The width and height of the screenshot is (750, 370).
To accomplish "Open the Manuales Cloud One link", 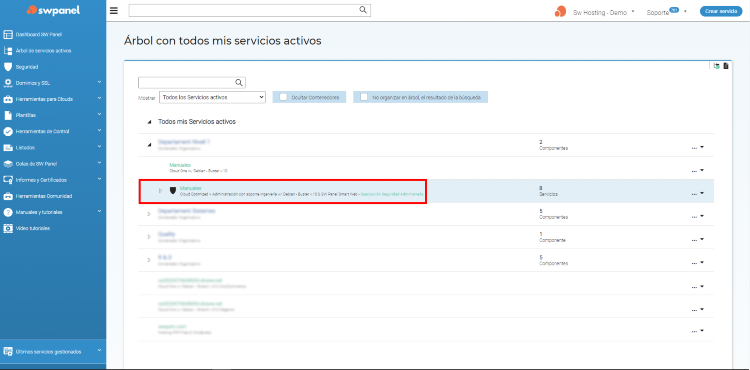I will (180, 165).
